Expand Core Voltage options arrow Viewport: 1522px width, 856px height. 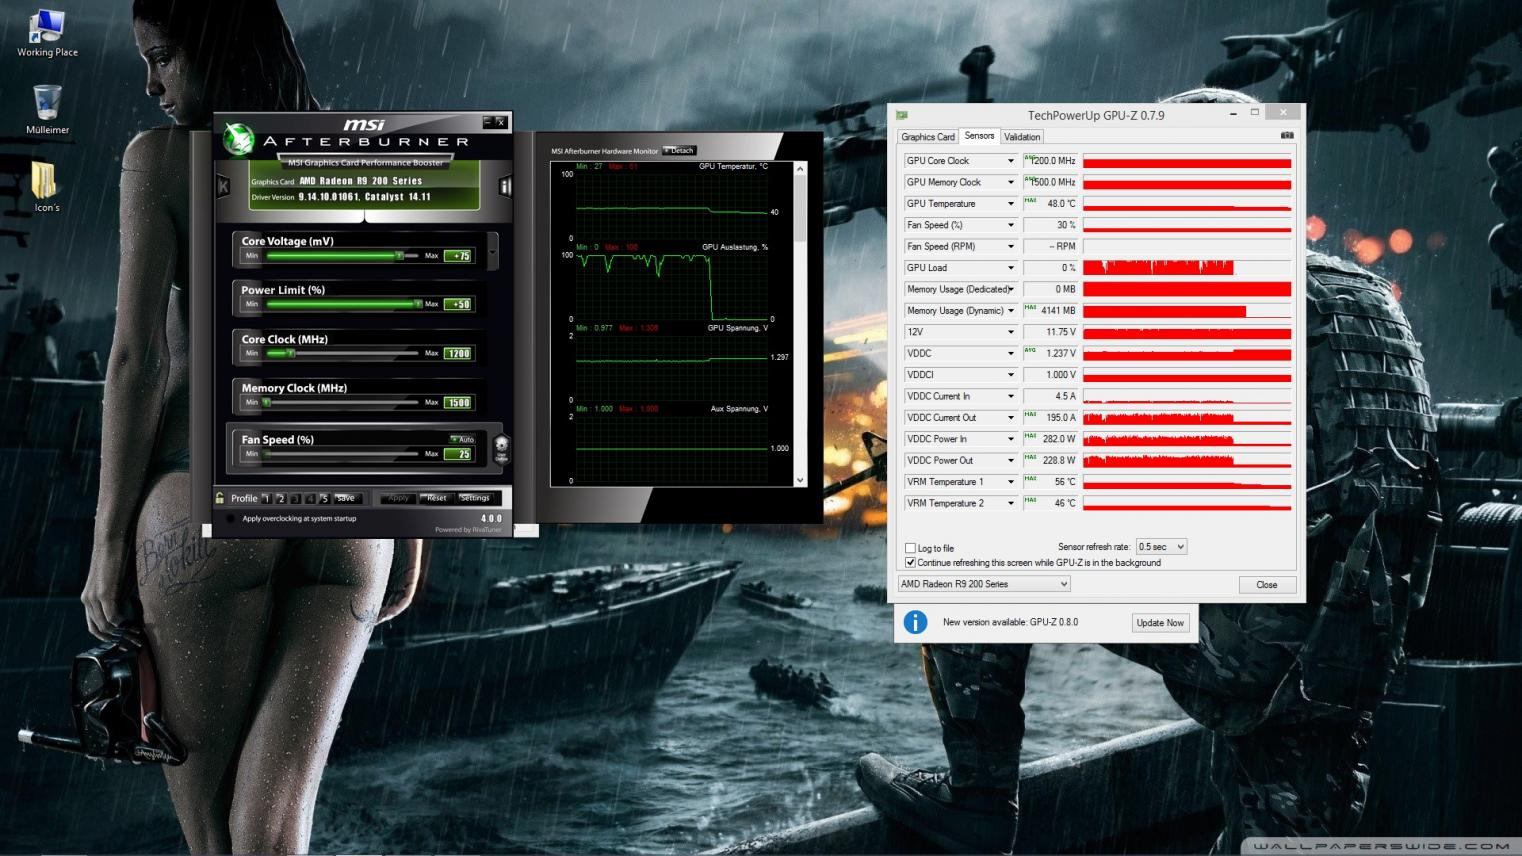493,250
